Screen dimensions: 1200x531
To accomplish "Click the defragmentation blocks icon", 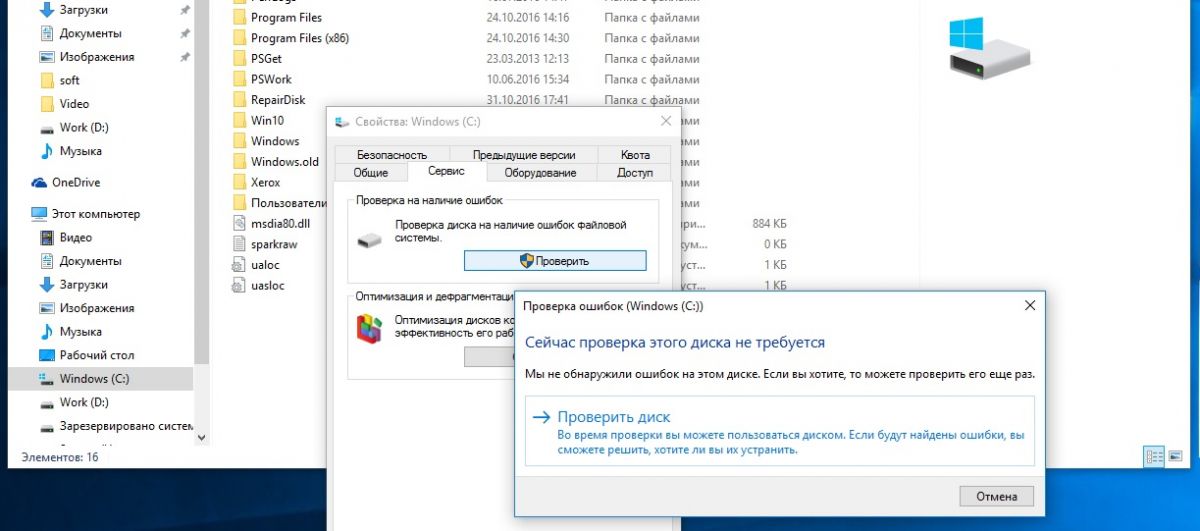I will [x=369, y=328].
